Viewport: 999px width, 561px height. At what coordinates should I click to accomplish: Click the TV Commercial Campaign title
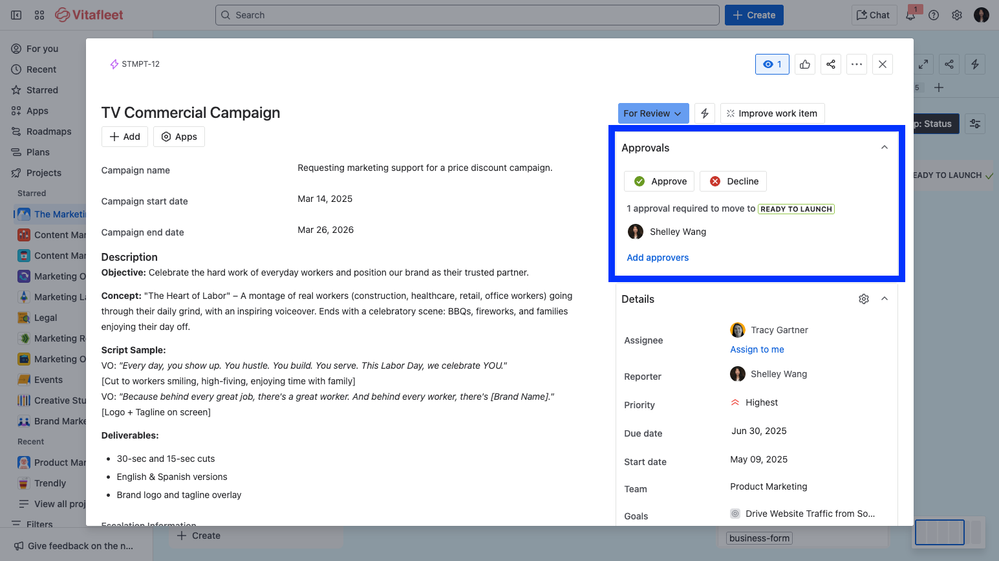(x=190, y=113)
